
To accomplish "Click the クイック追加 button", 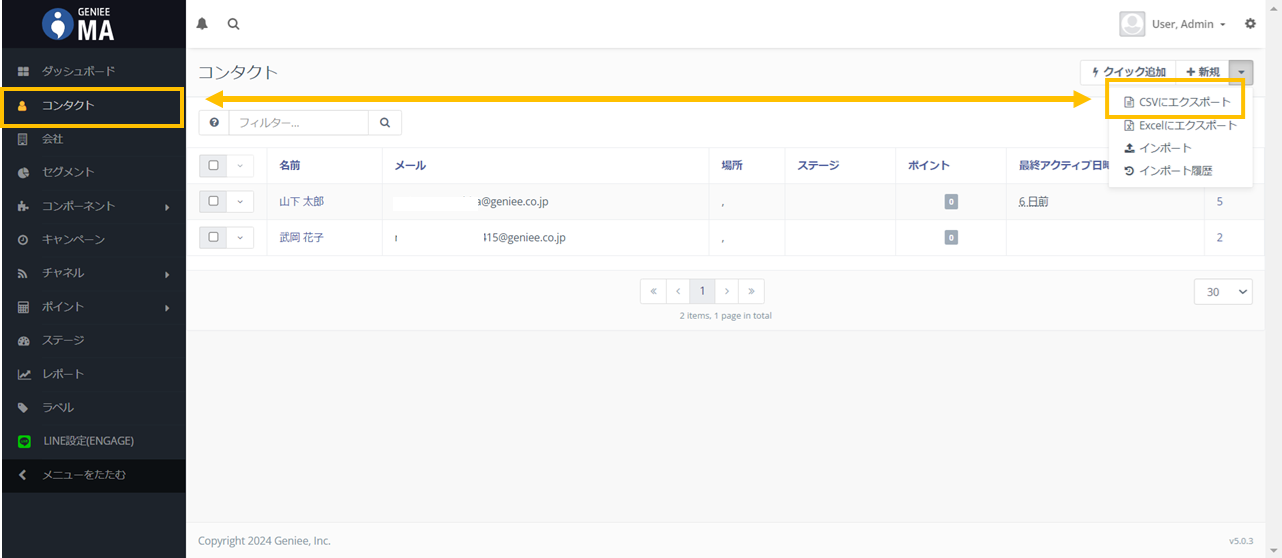I will pyautogui.click(x=1127, y=72).
